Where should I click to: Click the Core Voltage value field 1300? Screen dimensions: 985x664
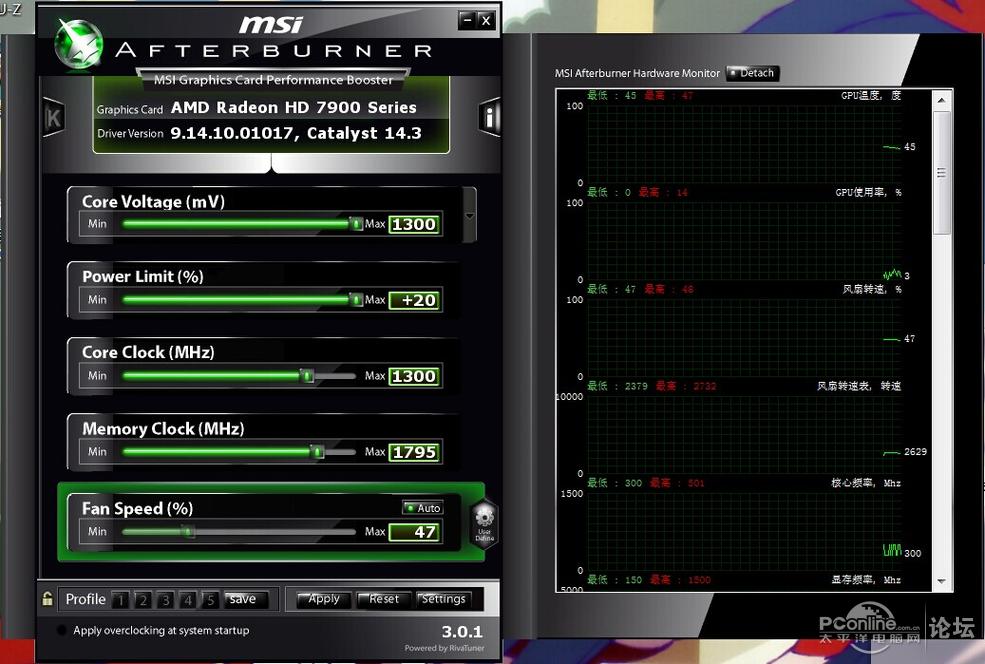click(414, 224)
